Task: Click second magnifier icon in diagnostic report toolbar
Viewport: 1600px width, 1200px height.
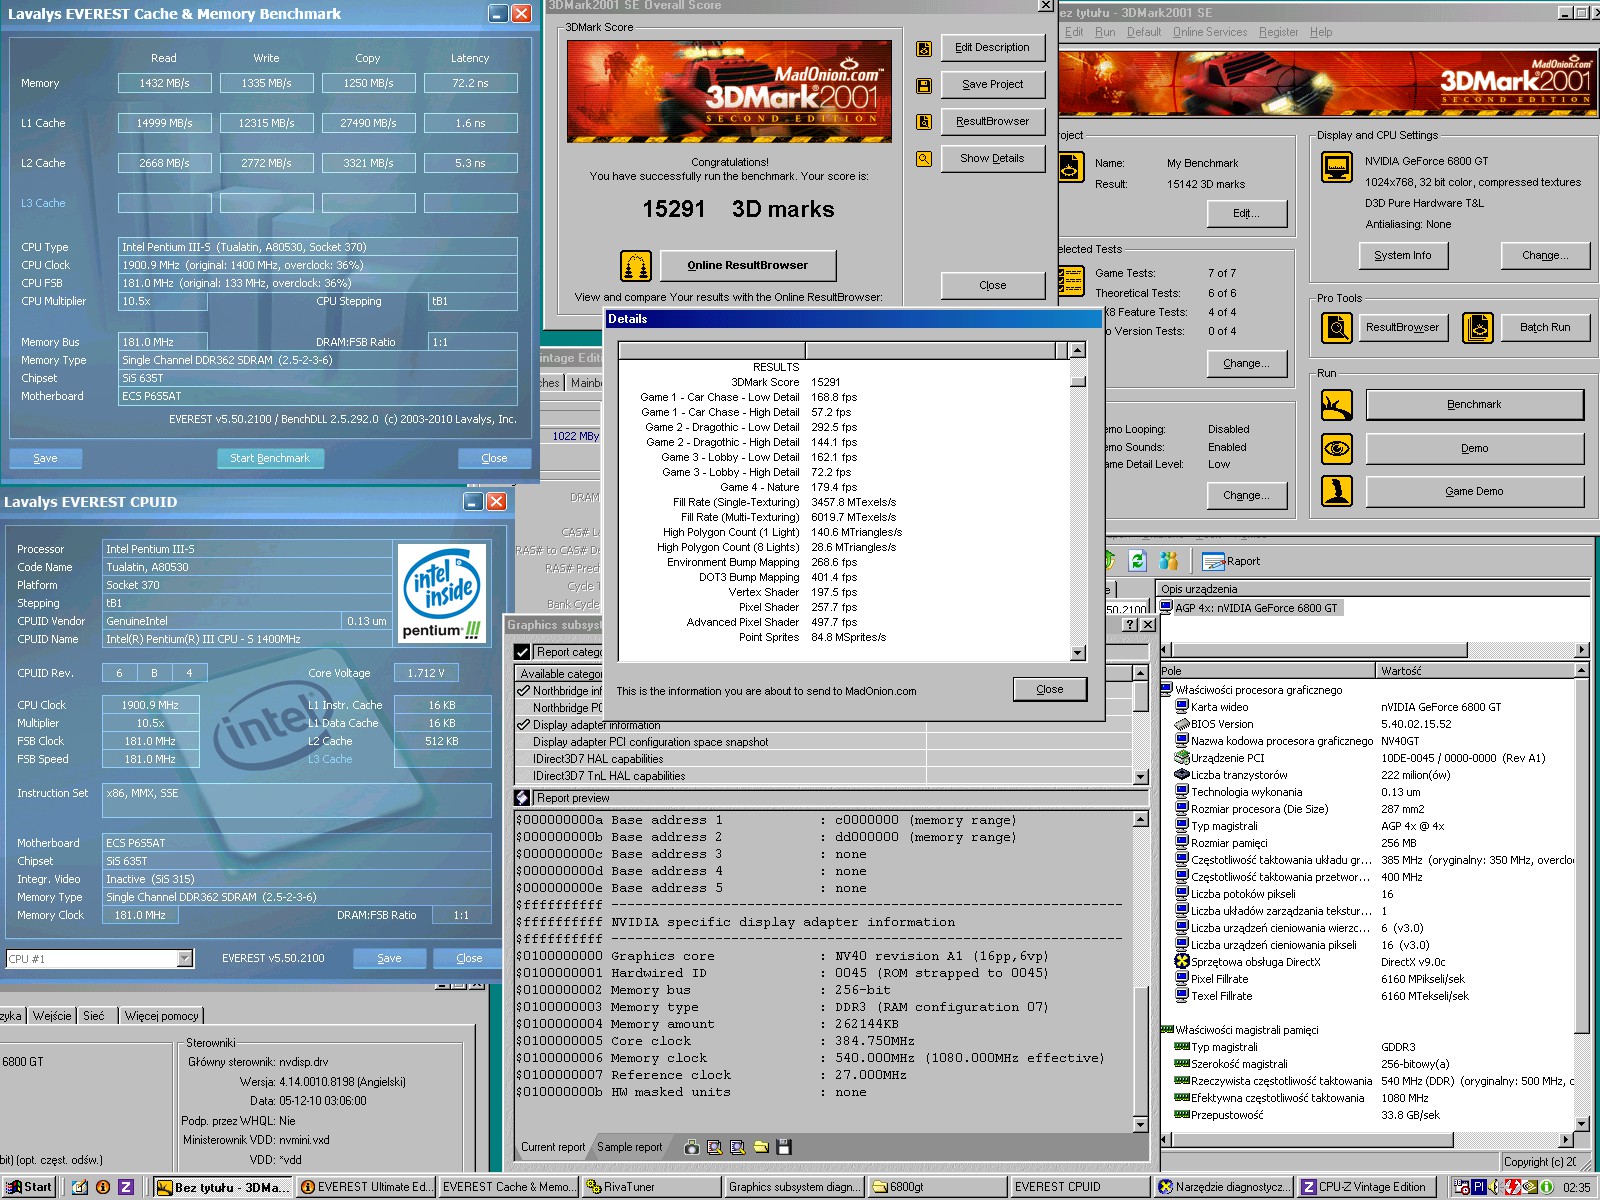Action: [x=737, y=1147]
